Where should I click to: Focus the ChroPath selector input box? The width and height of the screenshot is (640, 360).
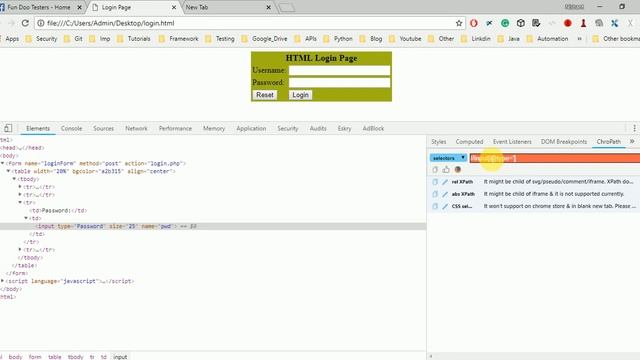coord(555,158)
